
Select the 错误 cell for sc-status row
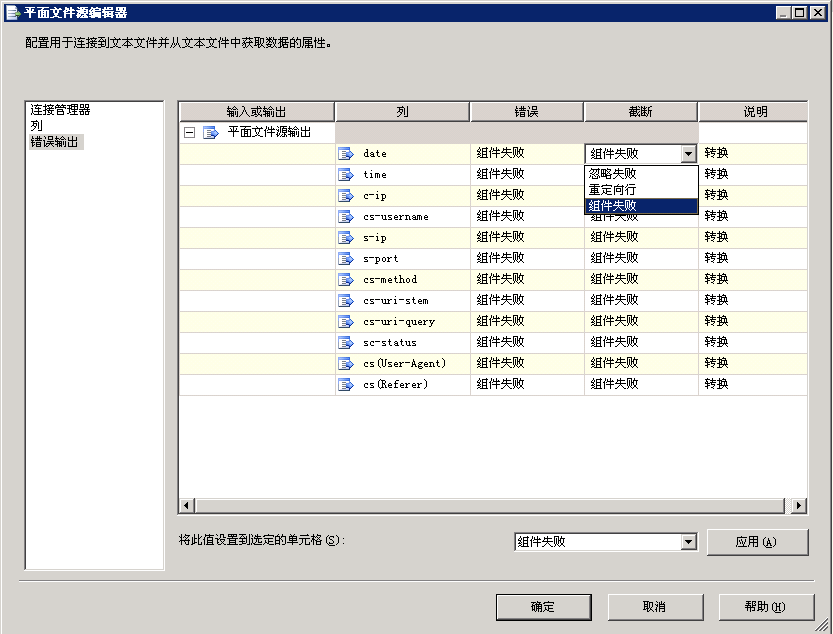pyautogui.click(x=527, y=343)
